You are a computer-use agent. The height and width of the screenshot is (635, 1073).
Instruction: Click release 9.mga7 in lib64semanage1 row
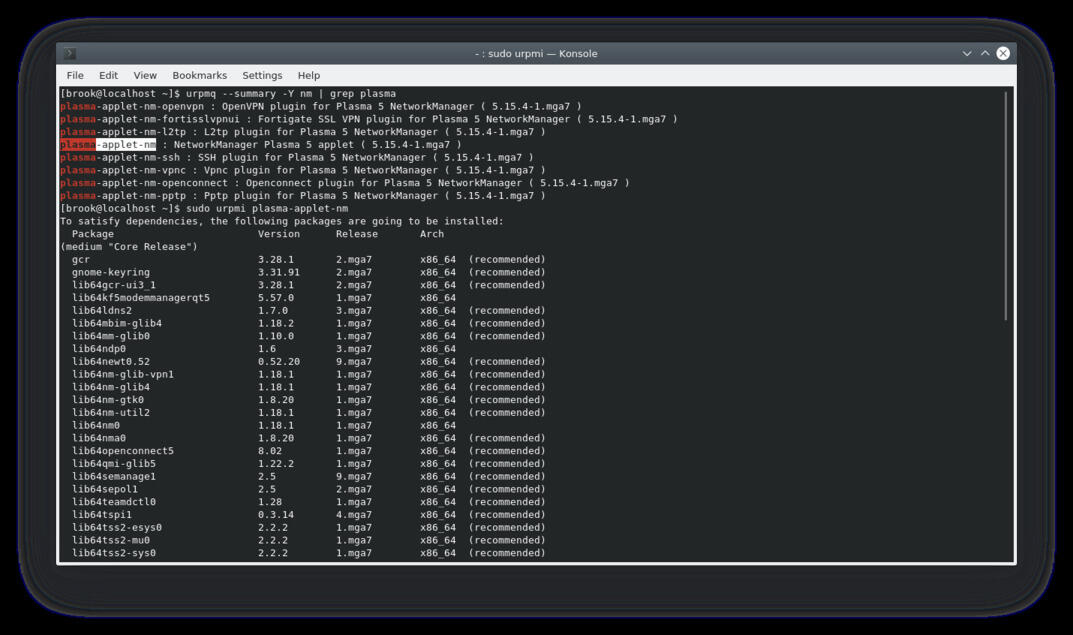point(354,477)
